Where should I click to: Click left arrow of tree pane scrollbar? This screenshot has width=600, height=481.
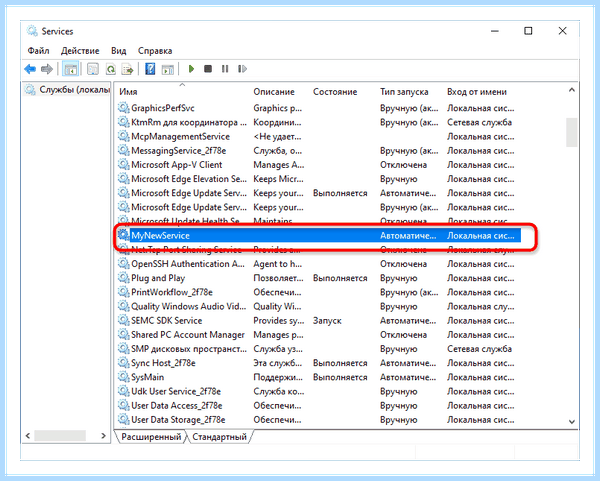pyautogui.click(x=28, y=435)
